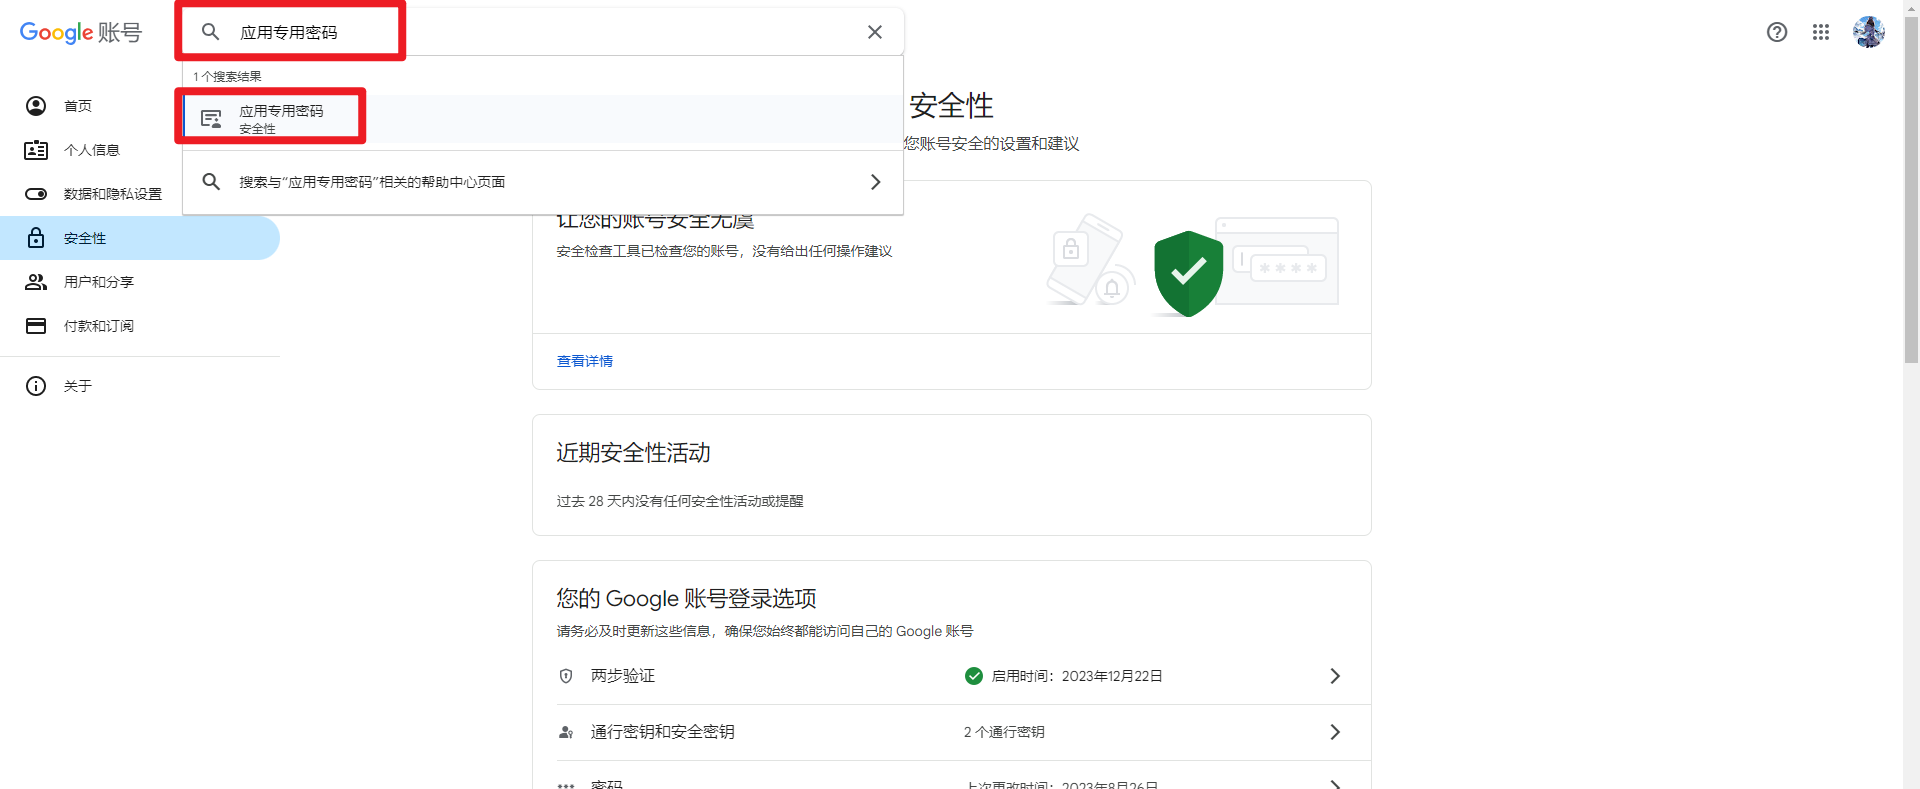The height and width of the screenshot is (789, 1920).
Task: Click the app password result icon
Action: click(x=211, y=119)
